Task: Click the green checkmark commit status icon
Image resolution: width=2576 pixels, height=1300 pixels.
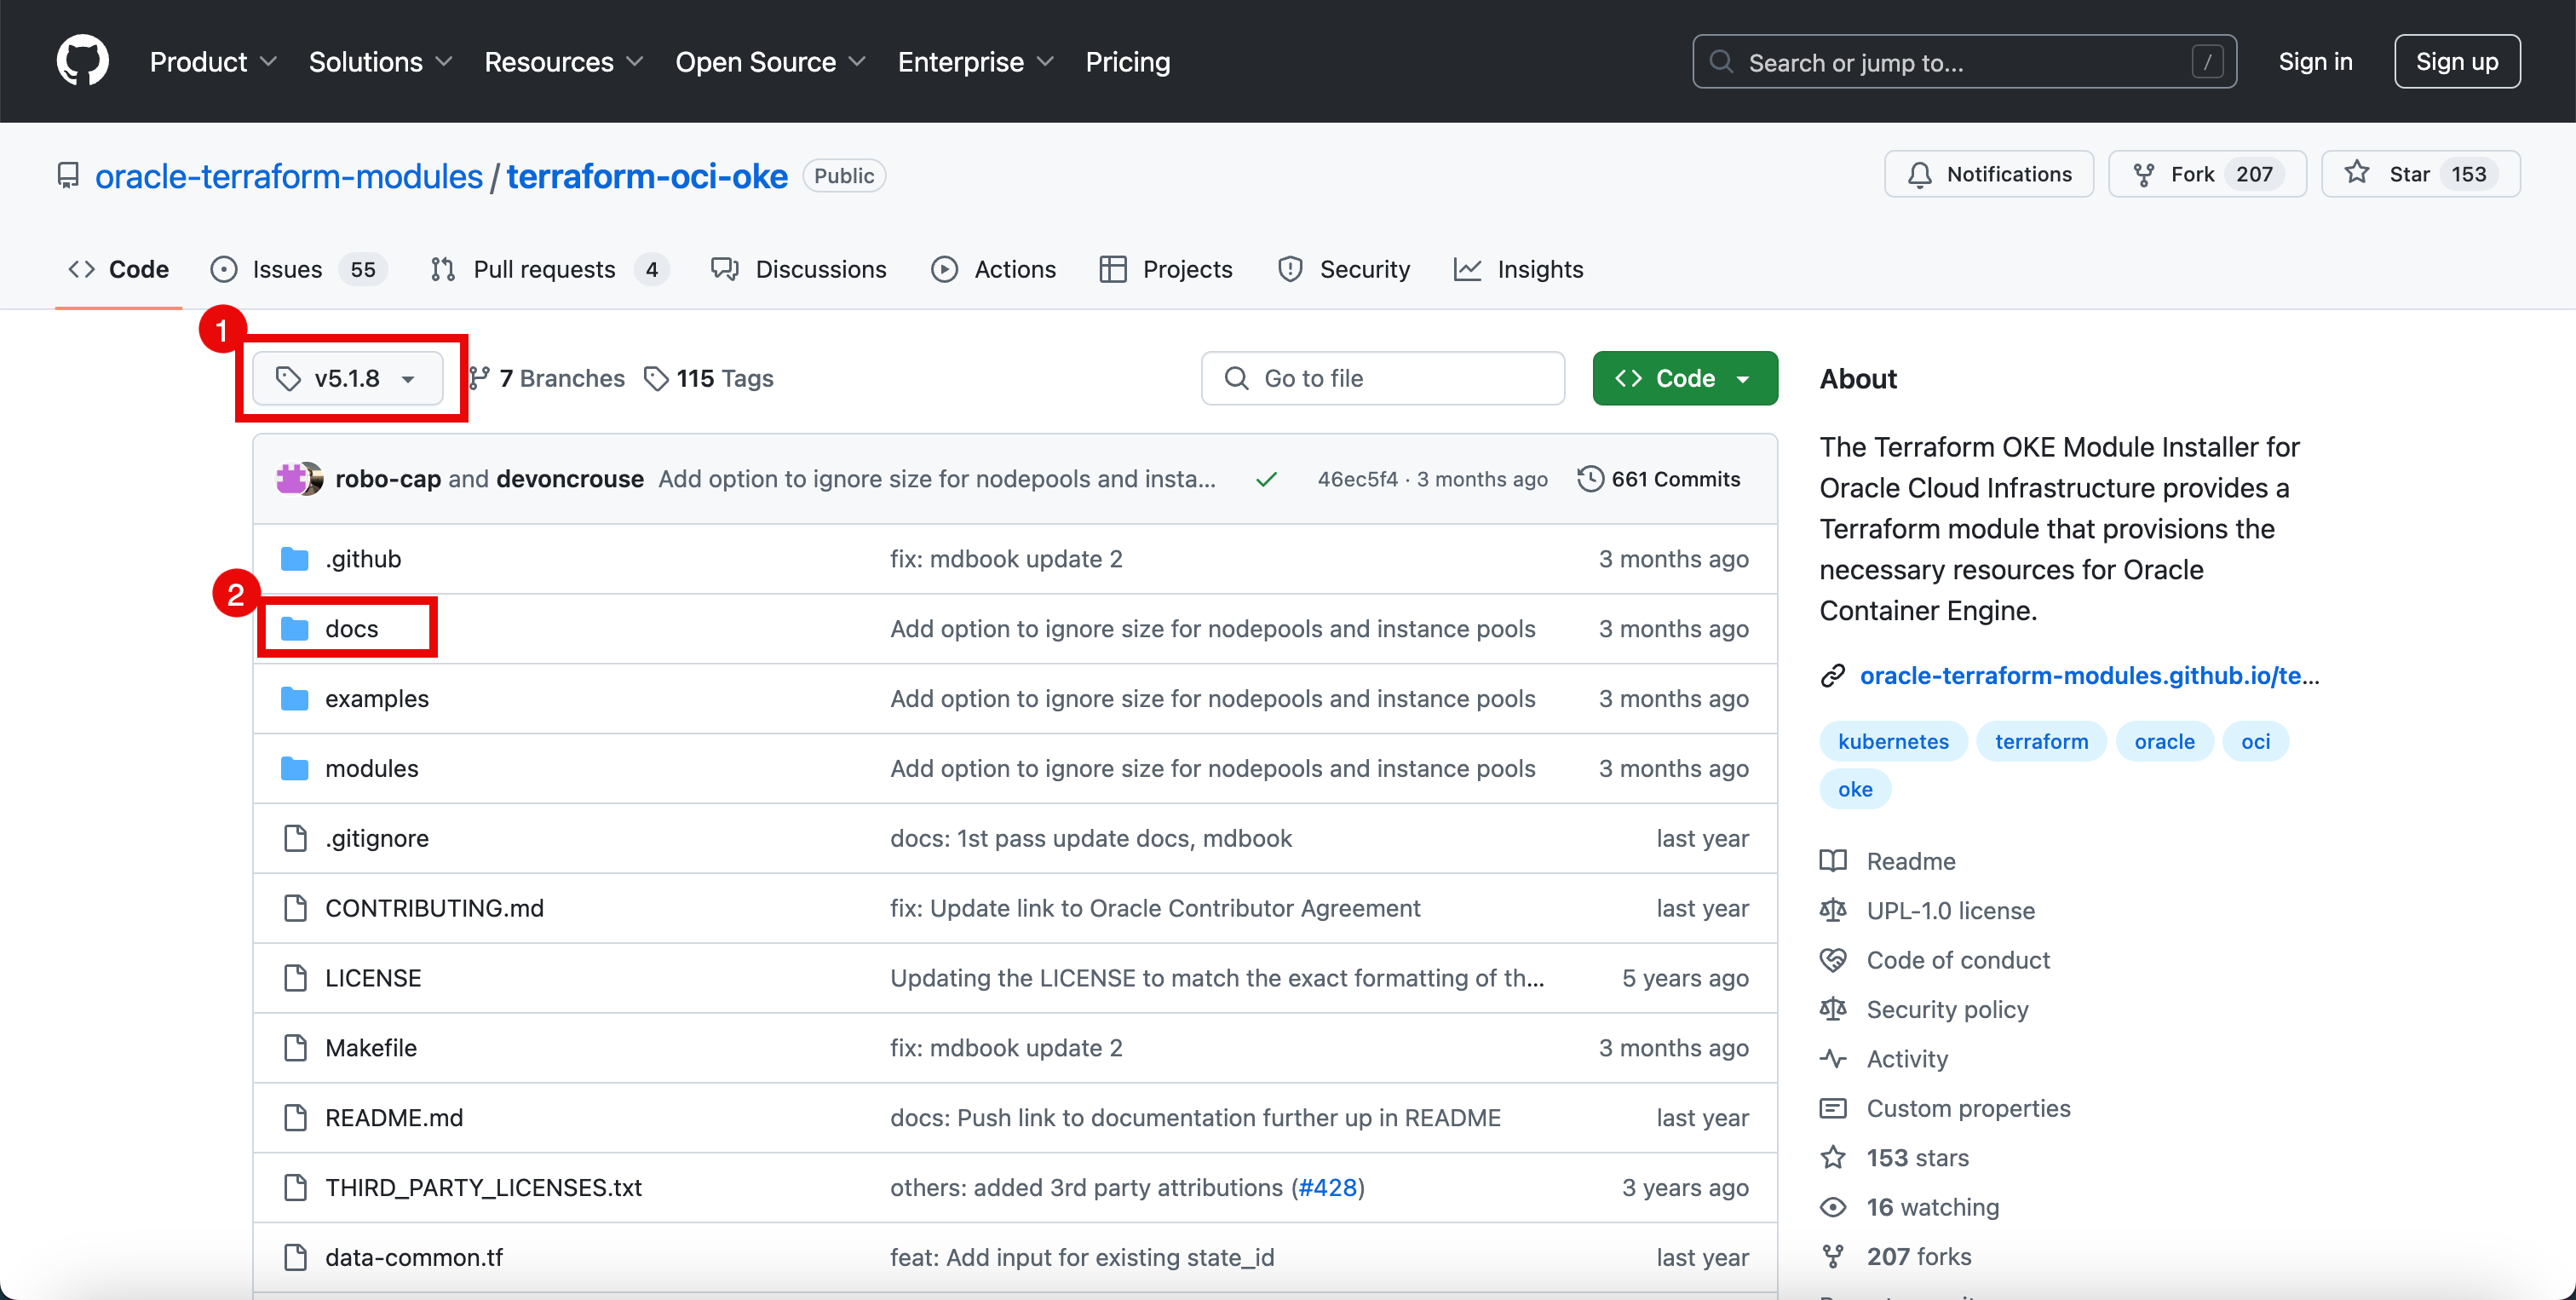Action: pos(1266,479)
